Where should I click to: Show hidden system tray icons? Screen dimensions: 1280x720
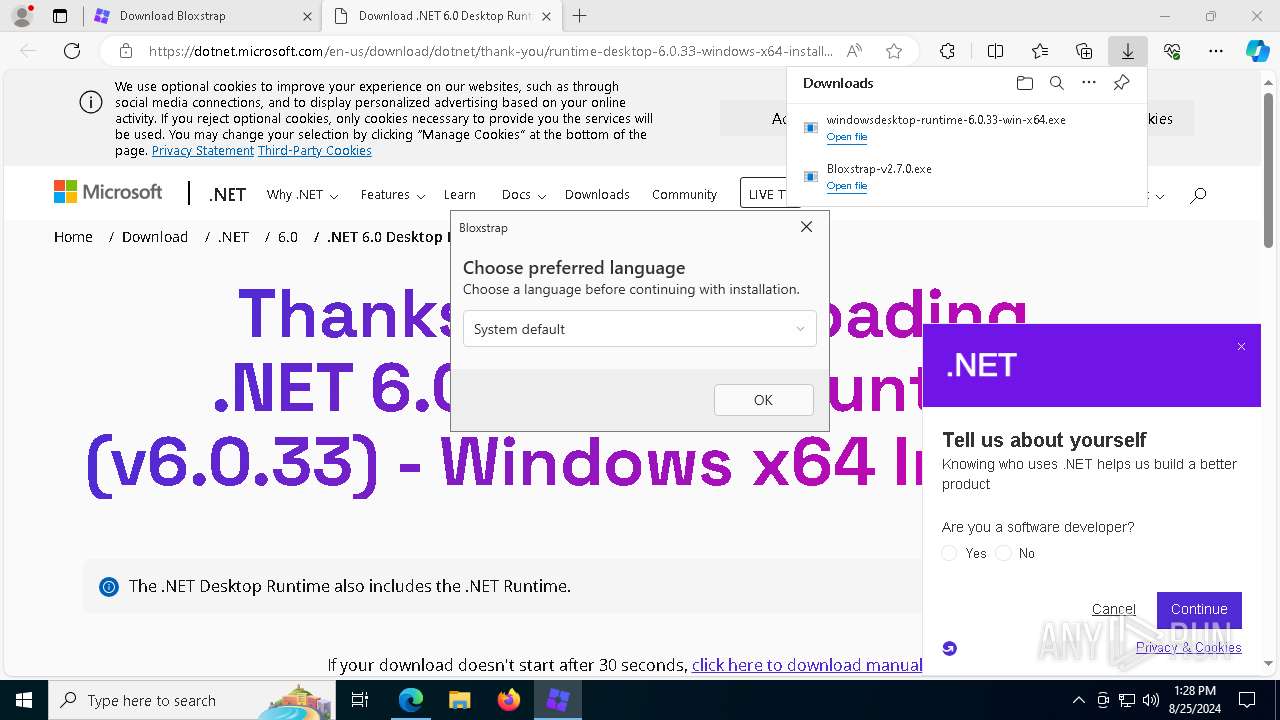(x=1078, y=700)
